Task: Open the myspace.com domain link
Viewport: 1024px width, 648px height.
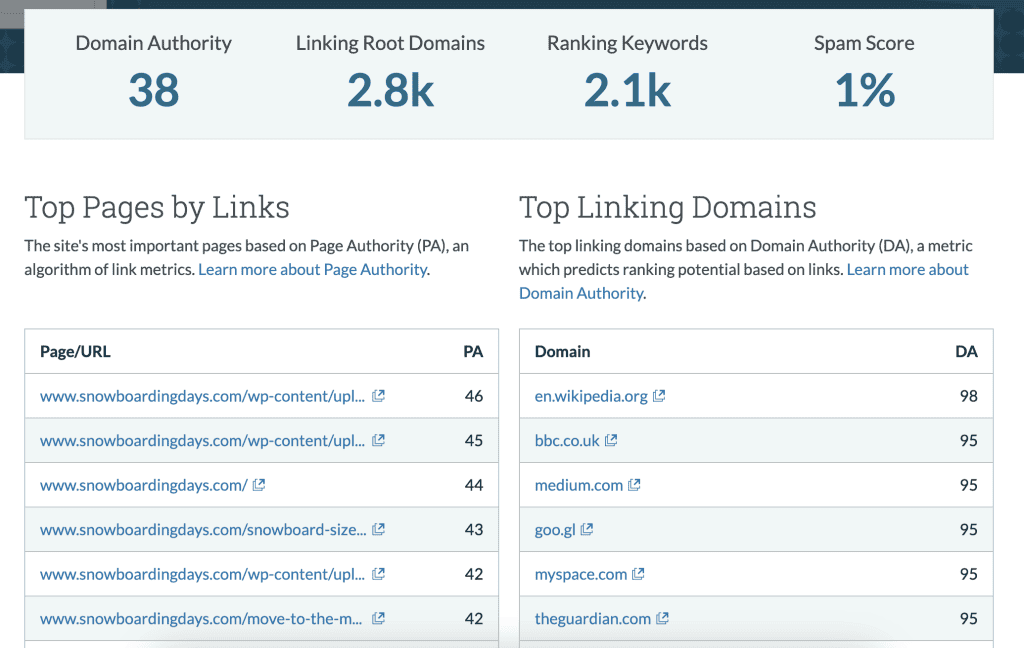Action: (x=581, y=574)
